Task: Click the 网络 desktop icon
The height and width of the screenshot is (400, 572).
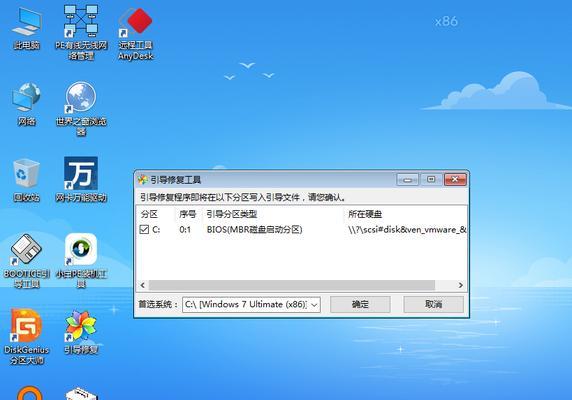Action: click(26, 105)
